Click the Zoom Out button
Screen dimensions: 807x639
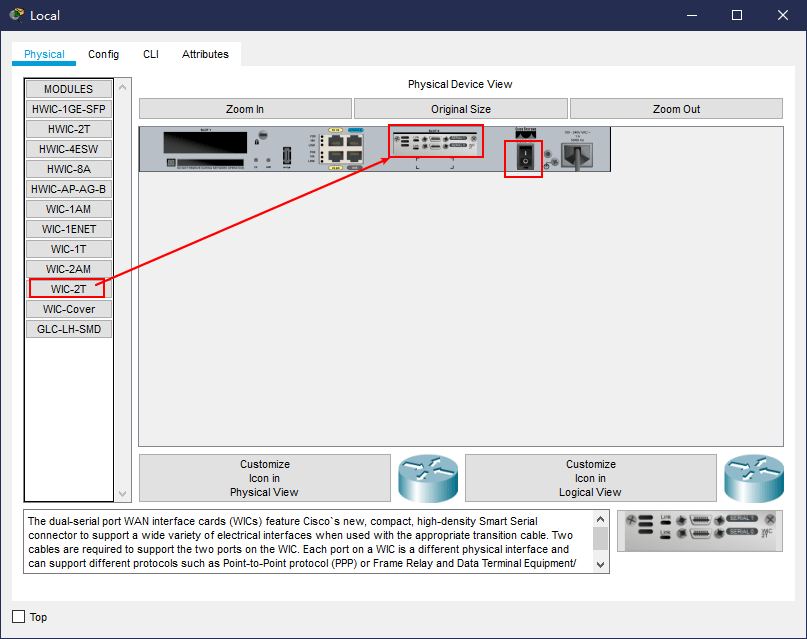(x=676, y=109)
